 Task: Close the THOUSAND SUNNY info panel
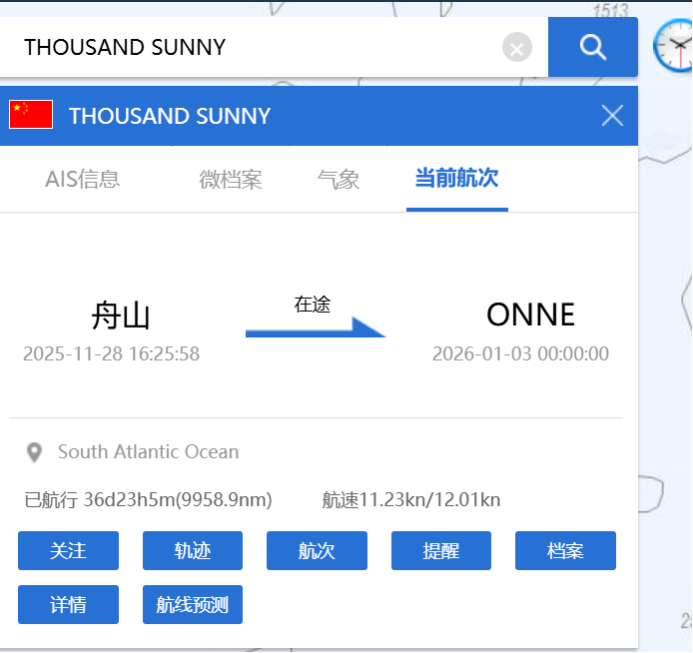point(612,116)
